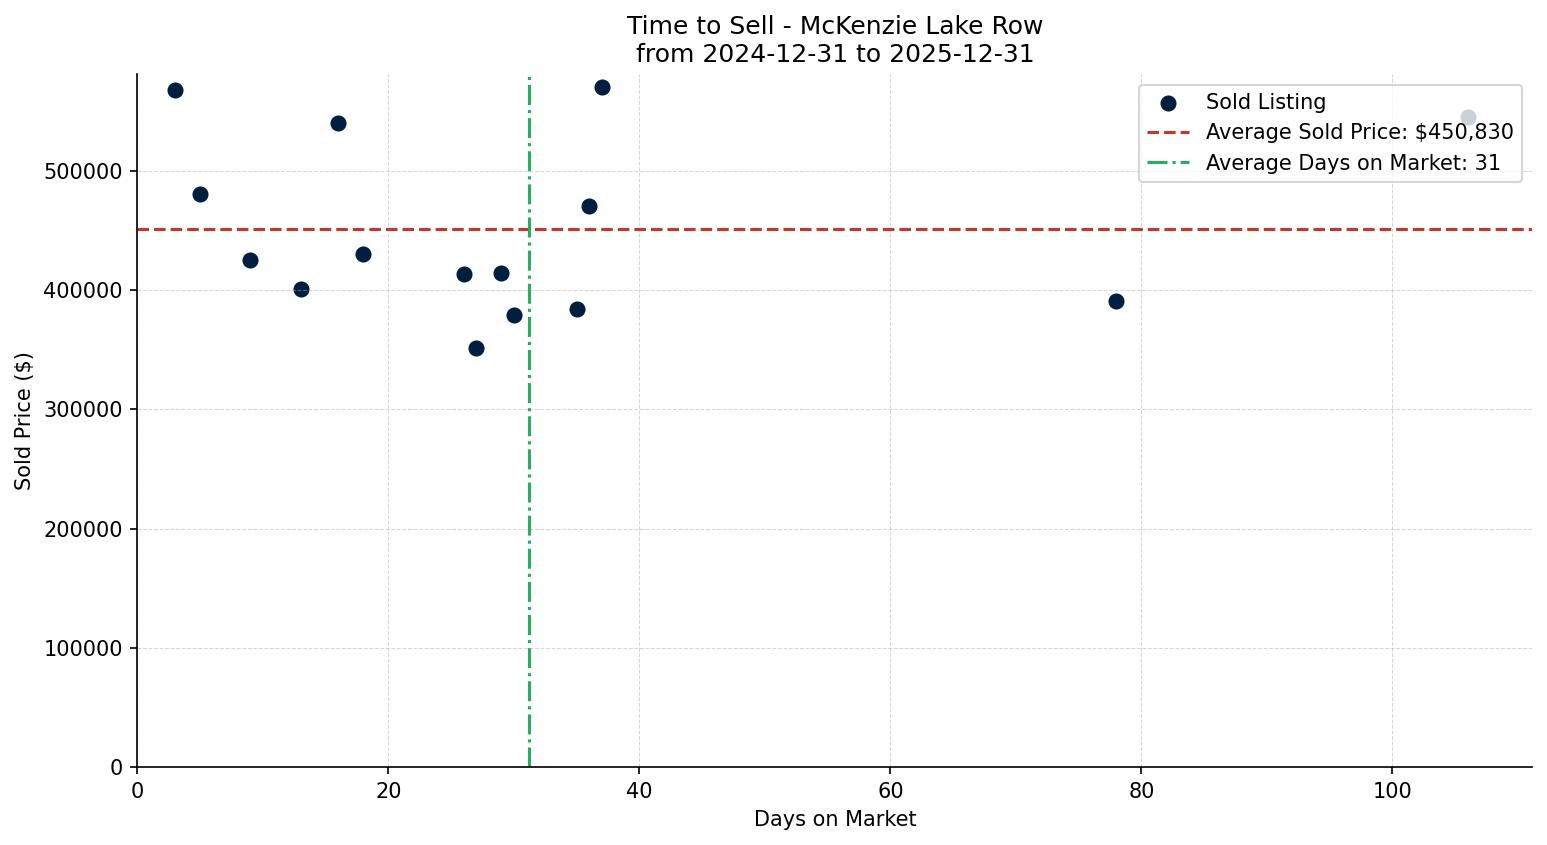
Task: Click the Sold Listing legend marker dot
Action: [1168, 103]
